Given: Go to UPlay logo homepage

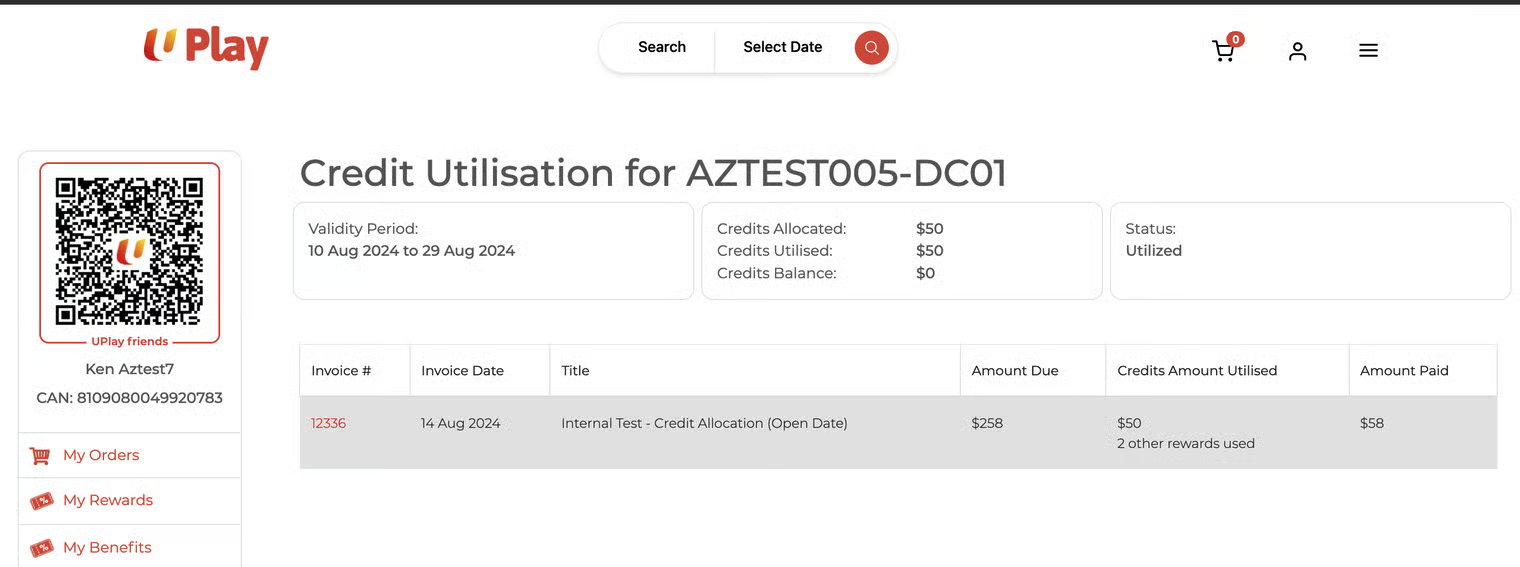Looking at the screenshot, I should [206, 47].
